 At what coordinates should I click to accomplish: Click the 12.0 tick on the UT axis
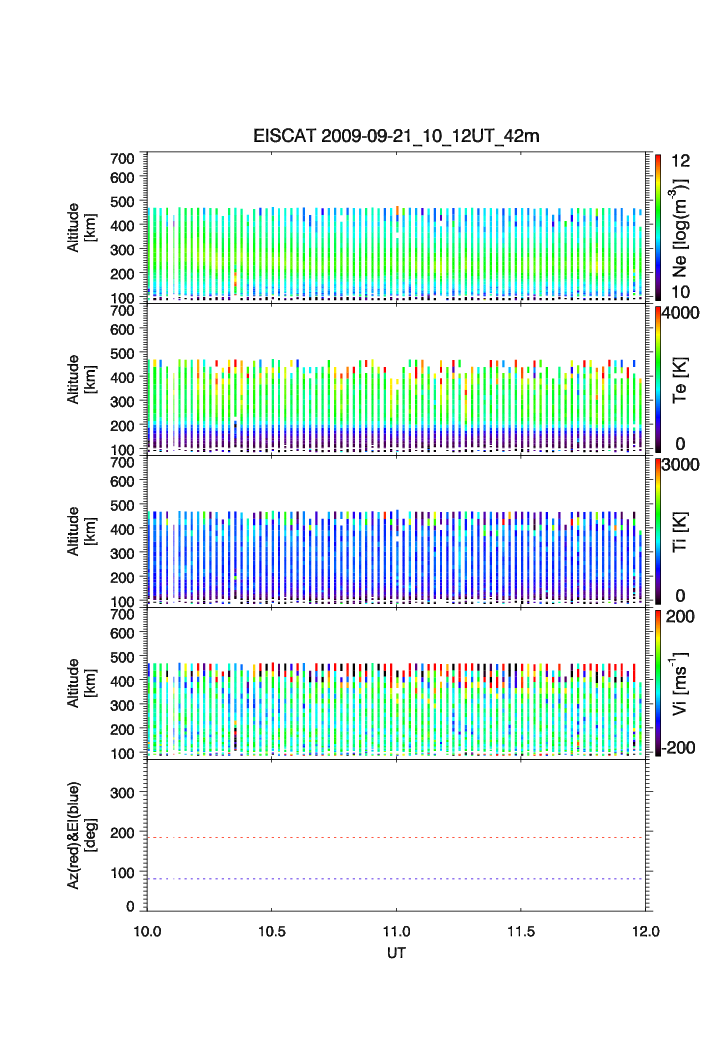click(x=645, y=931)
